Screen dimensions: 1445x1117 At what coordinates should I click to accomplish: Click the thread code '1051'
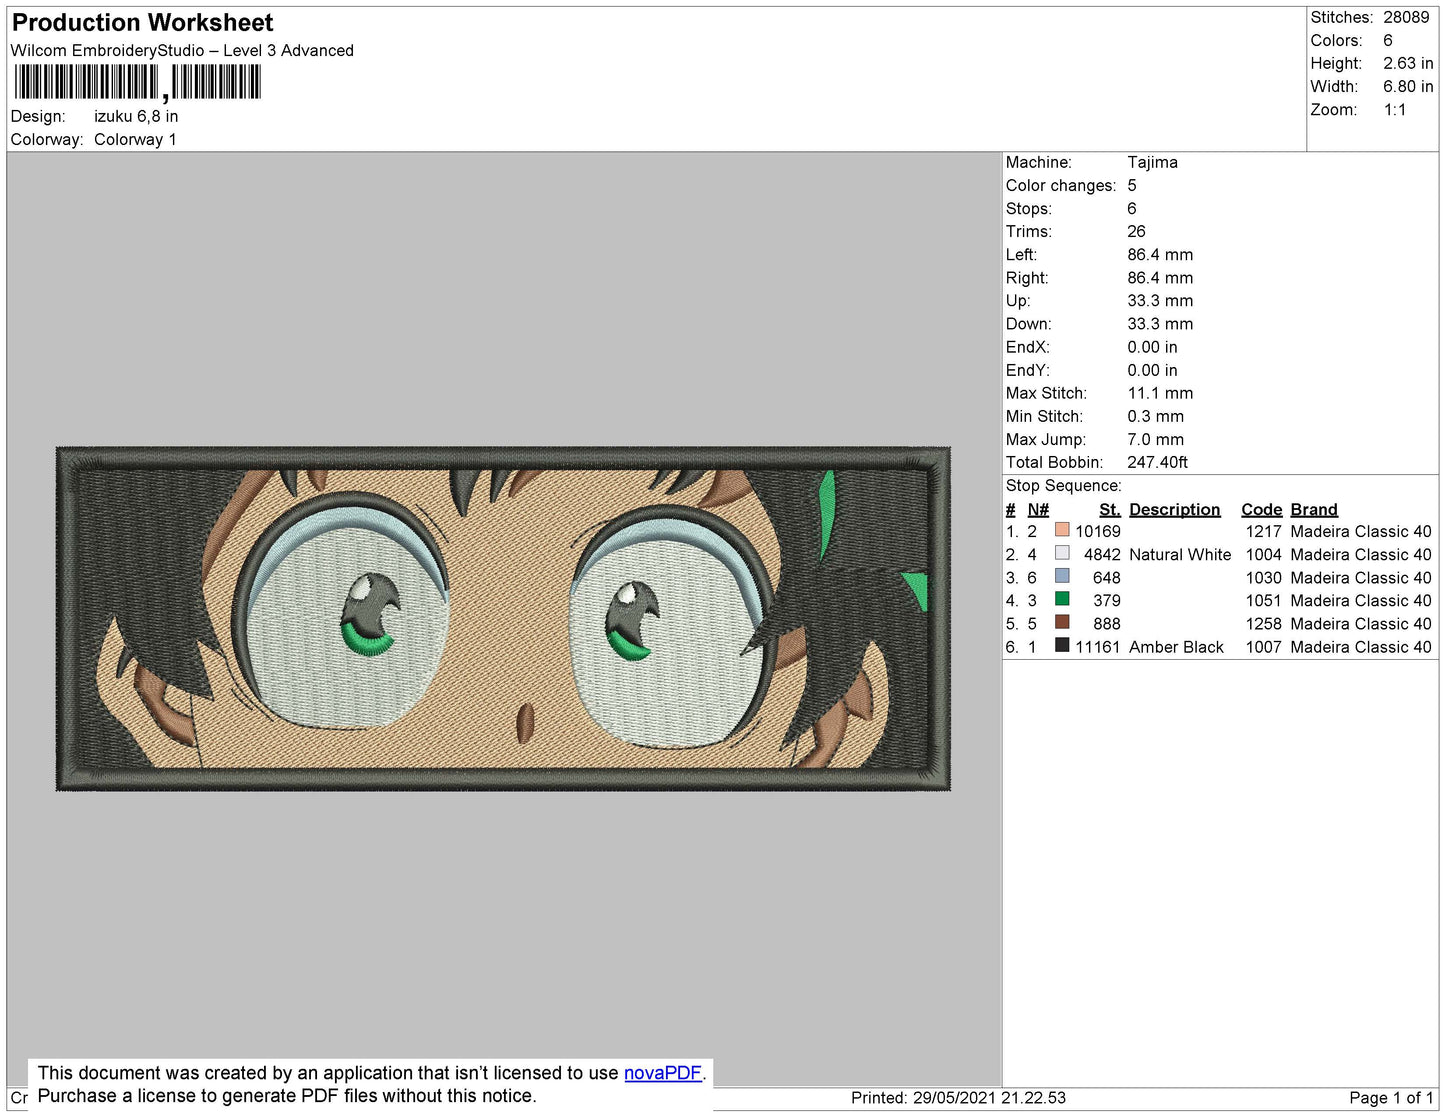1263,600
